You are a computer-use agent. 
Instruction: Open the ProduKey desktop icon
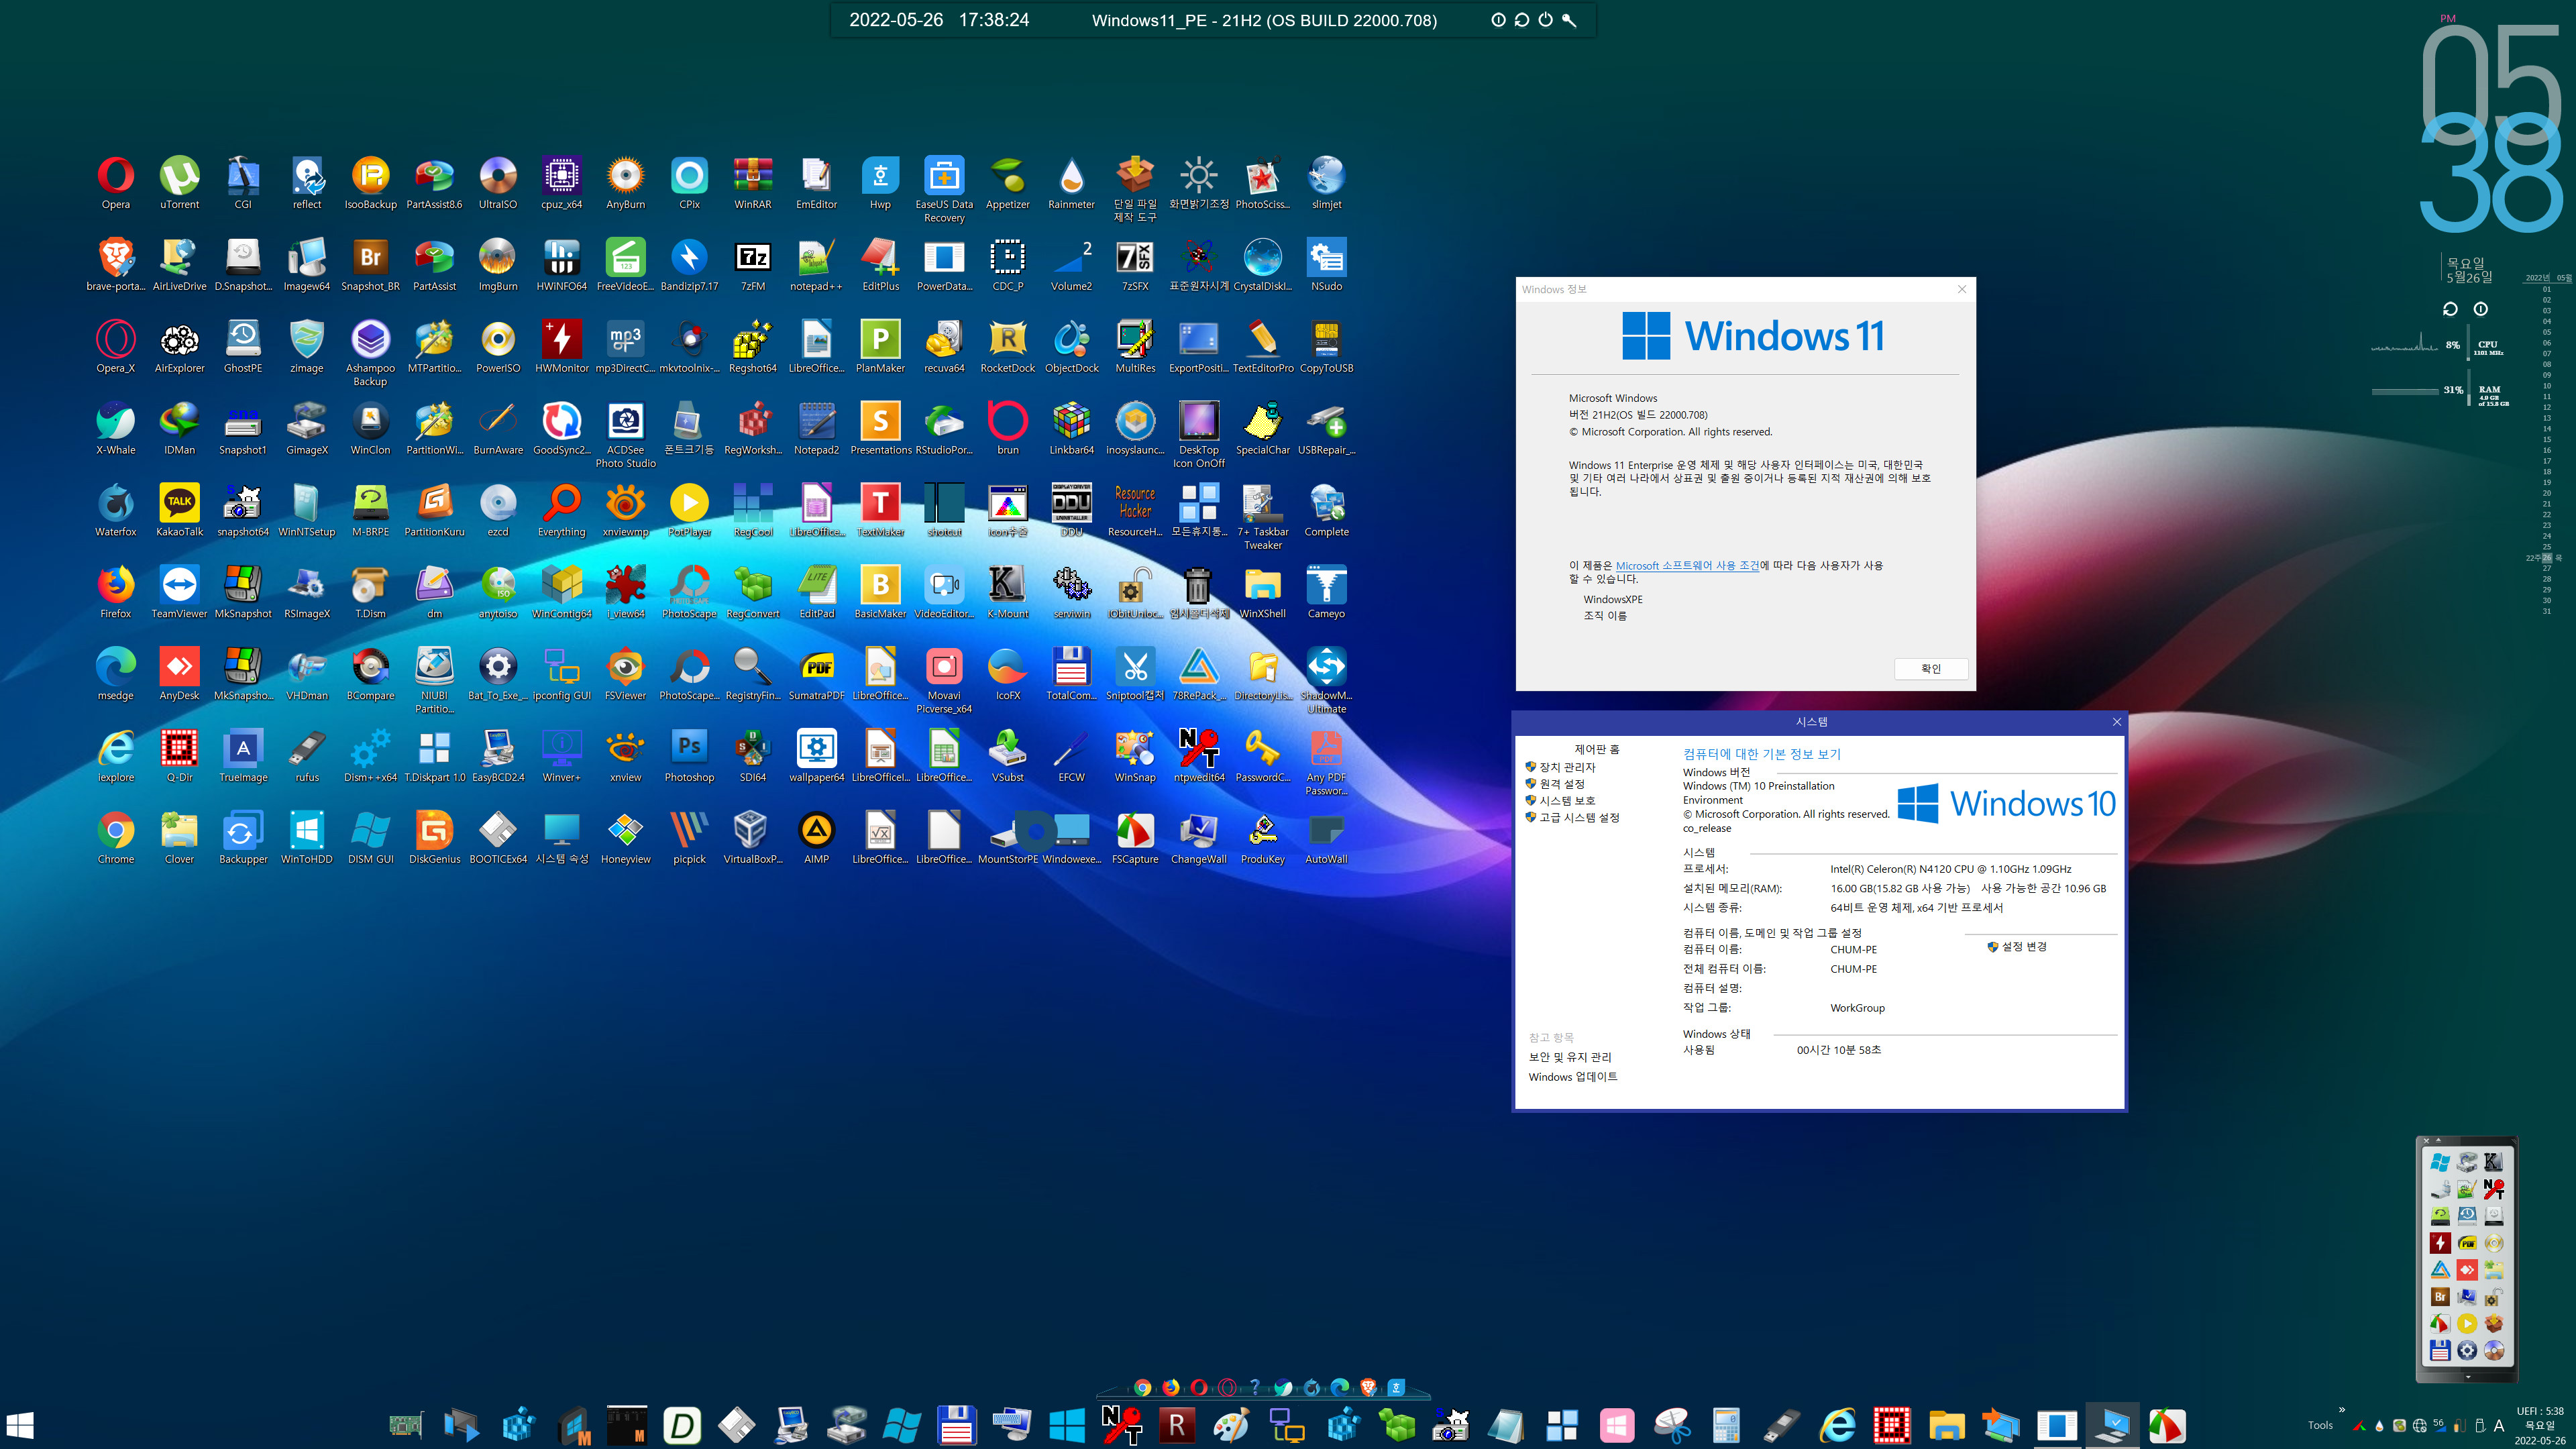coord(1262,838)
